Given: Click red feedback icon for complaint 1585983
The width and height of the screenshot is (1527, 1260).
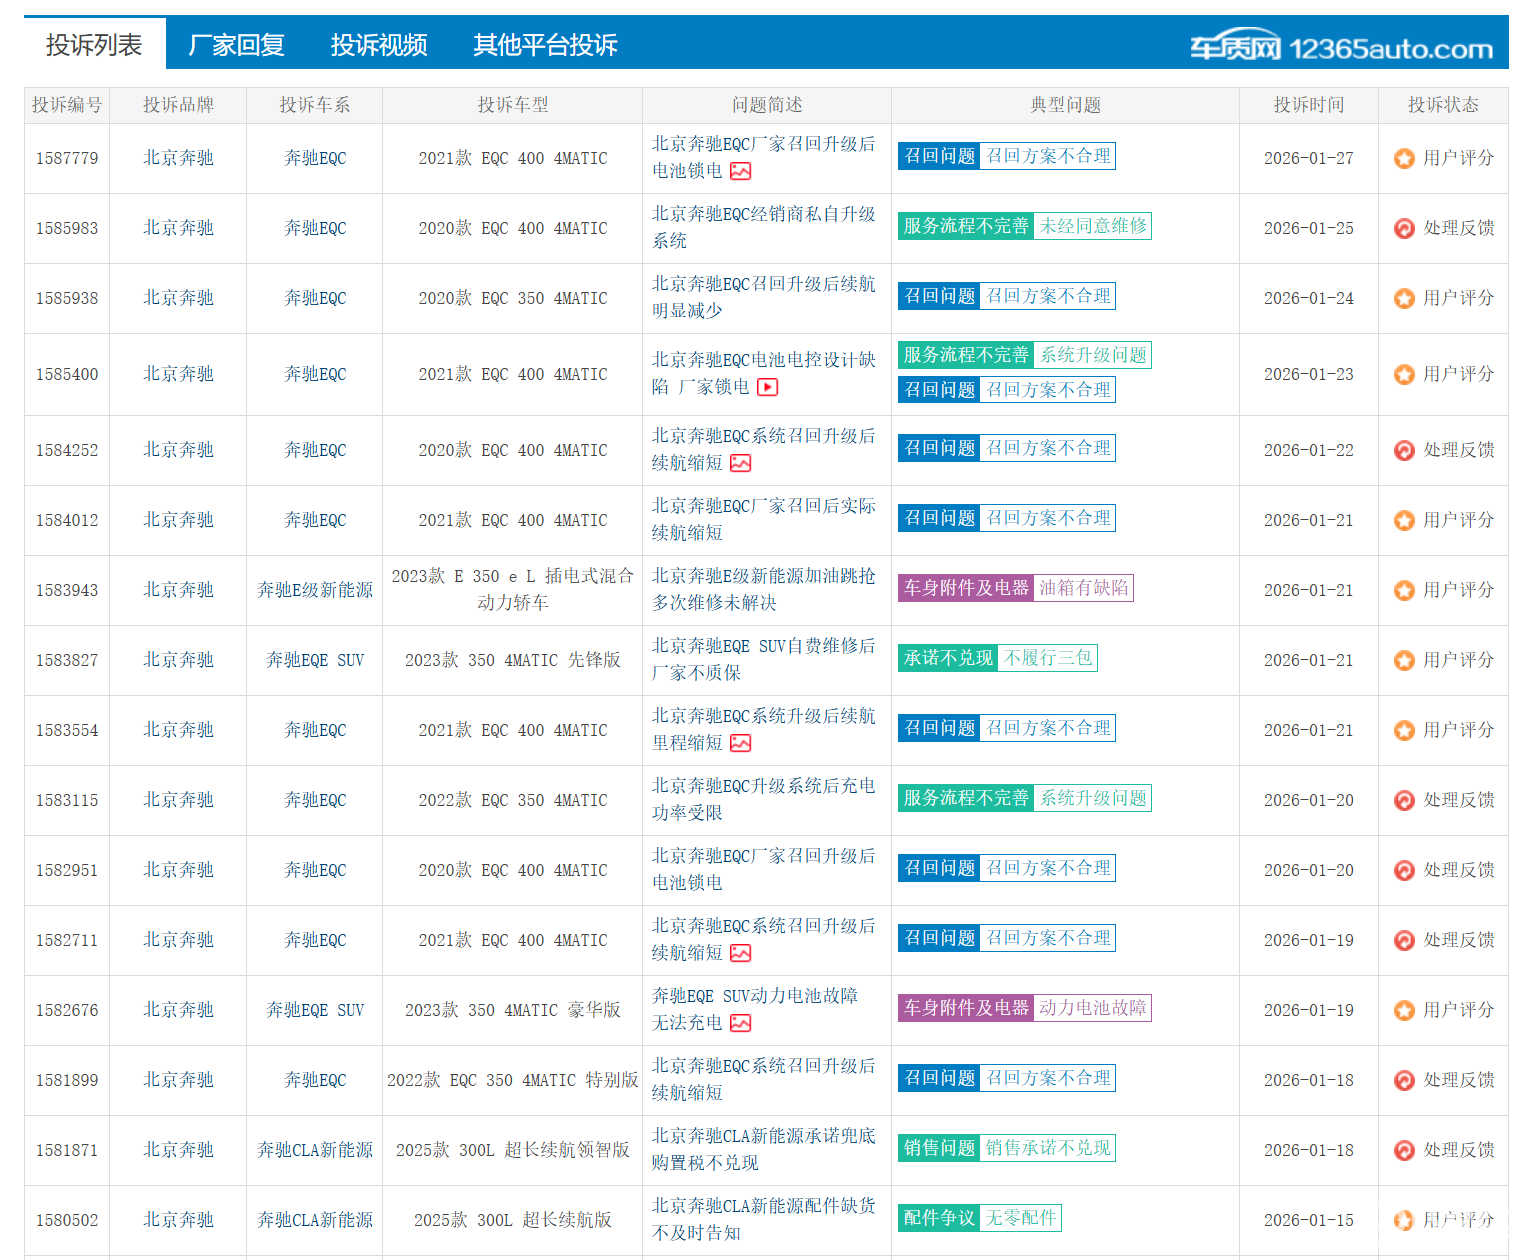Looking at the screenshot, I should click(x=1404, y=228).
